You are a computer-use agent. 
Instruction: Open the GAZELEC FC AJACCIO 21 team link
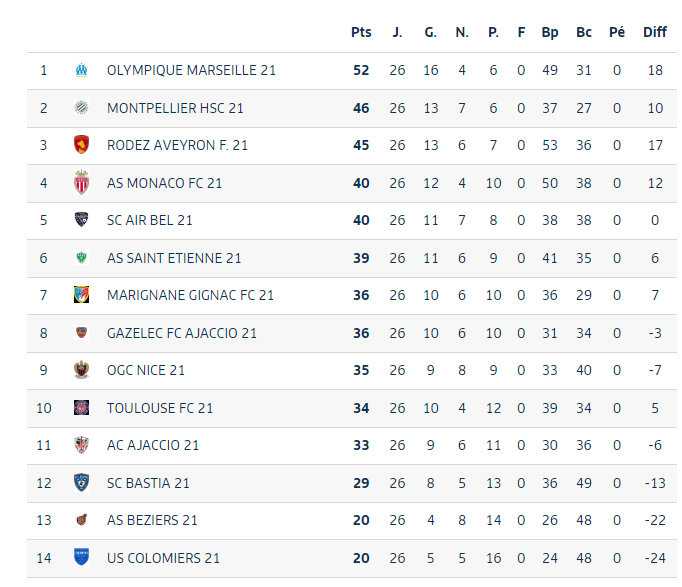tap(181, 333)
